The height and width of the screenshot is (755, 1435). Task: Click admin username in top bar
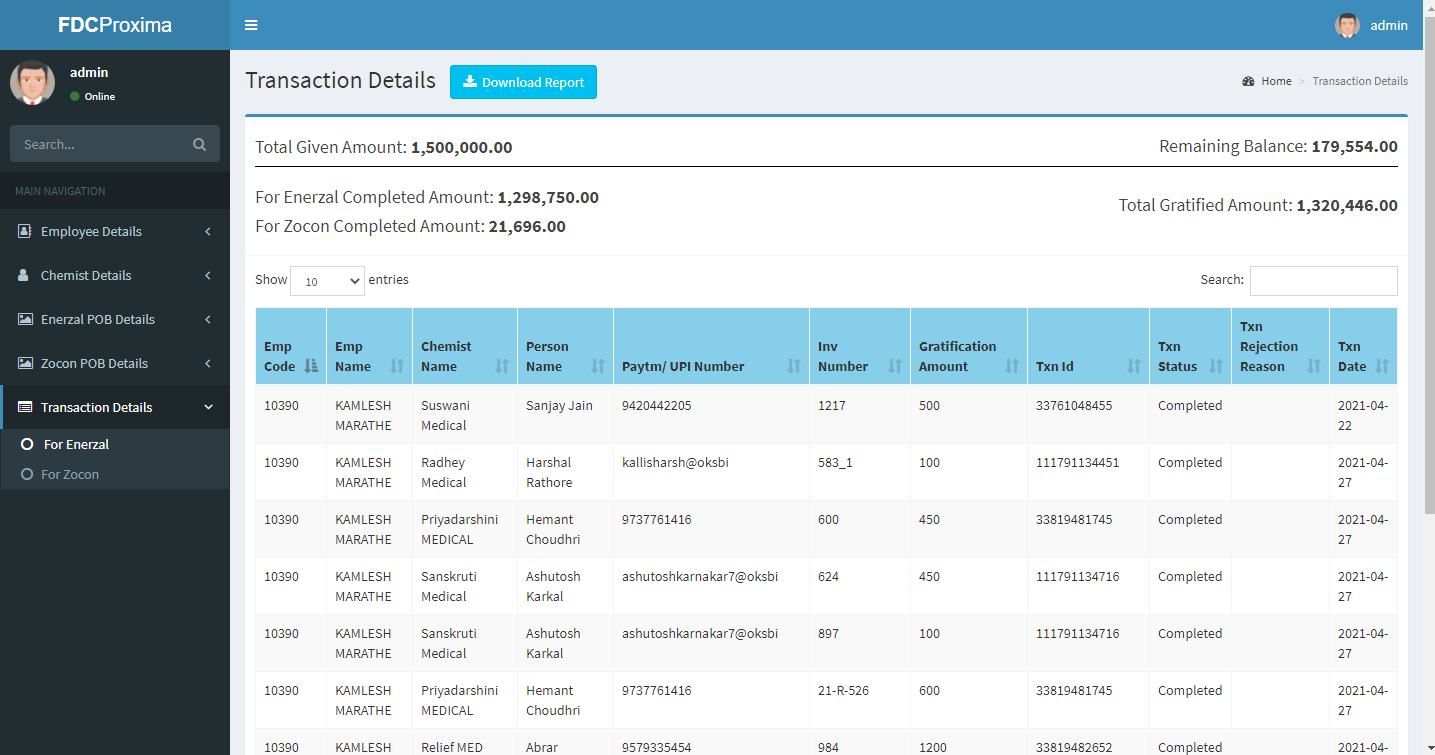click(1389, 25)
